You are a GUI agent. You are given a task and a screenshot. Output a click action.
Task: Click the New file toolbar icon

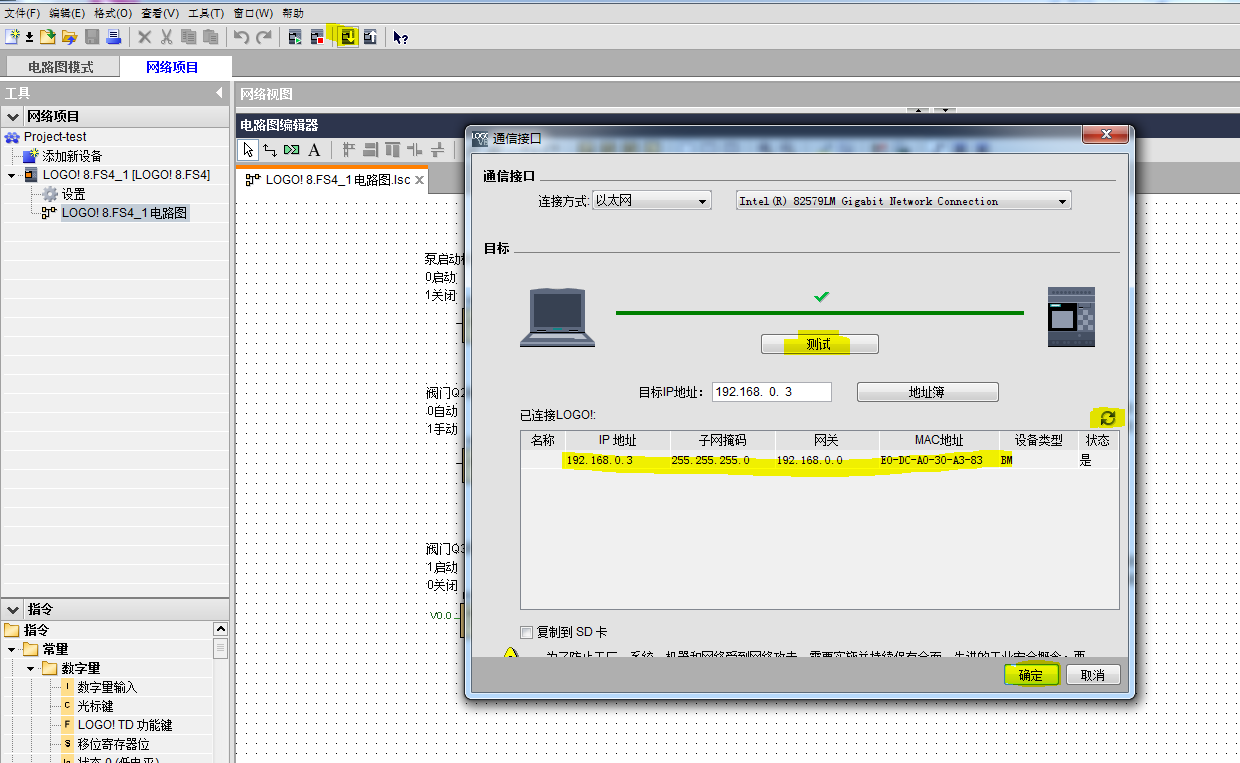pyautogui.click(x=12, y=37)
